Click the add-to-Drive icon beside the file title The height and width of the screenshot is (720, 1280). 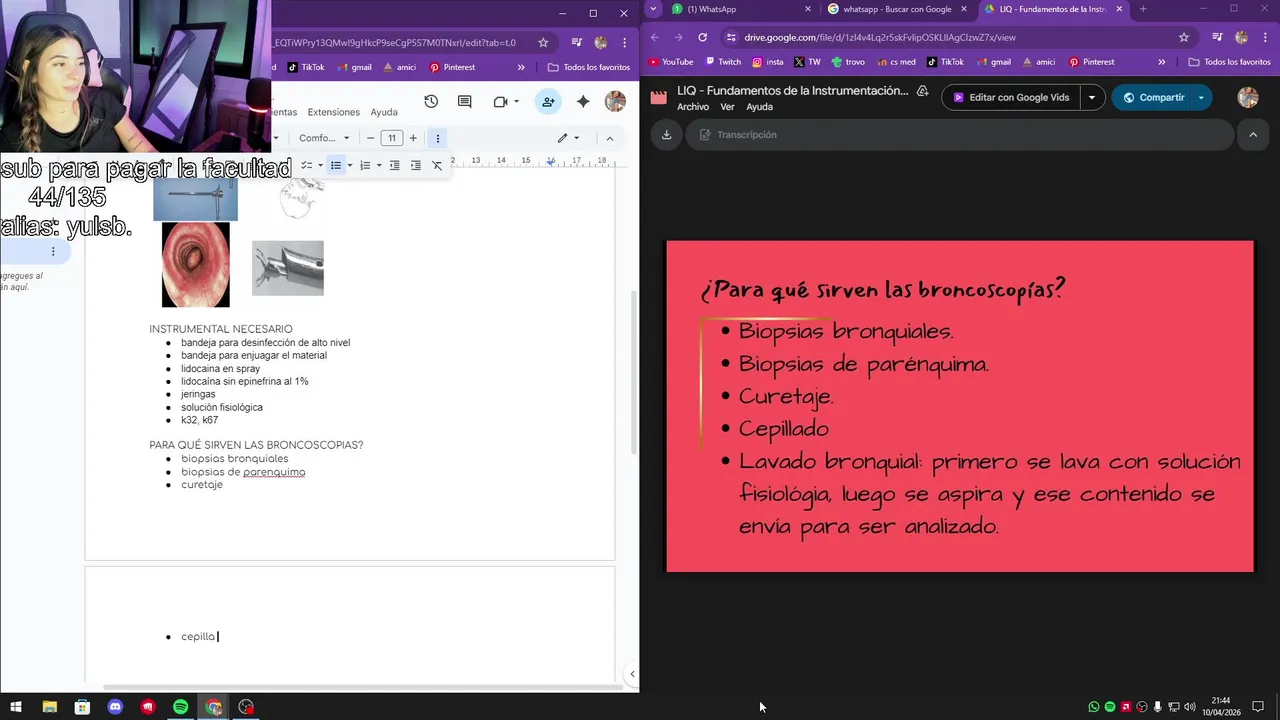click(922, 91)
